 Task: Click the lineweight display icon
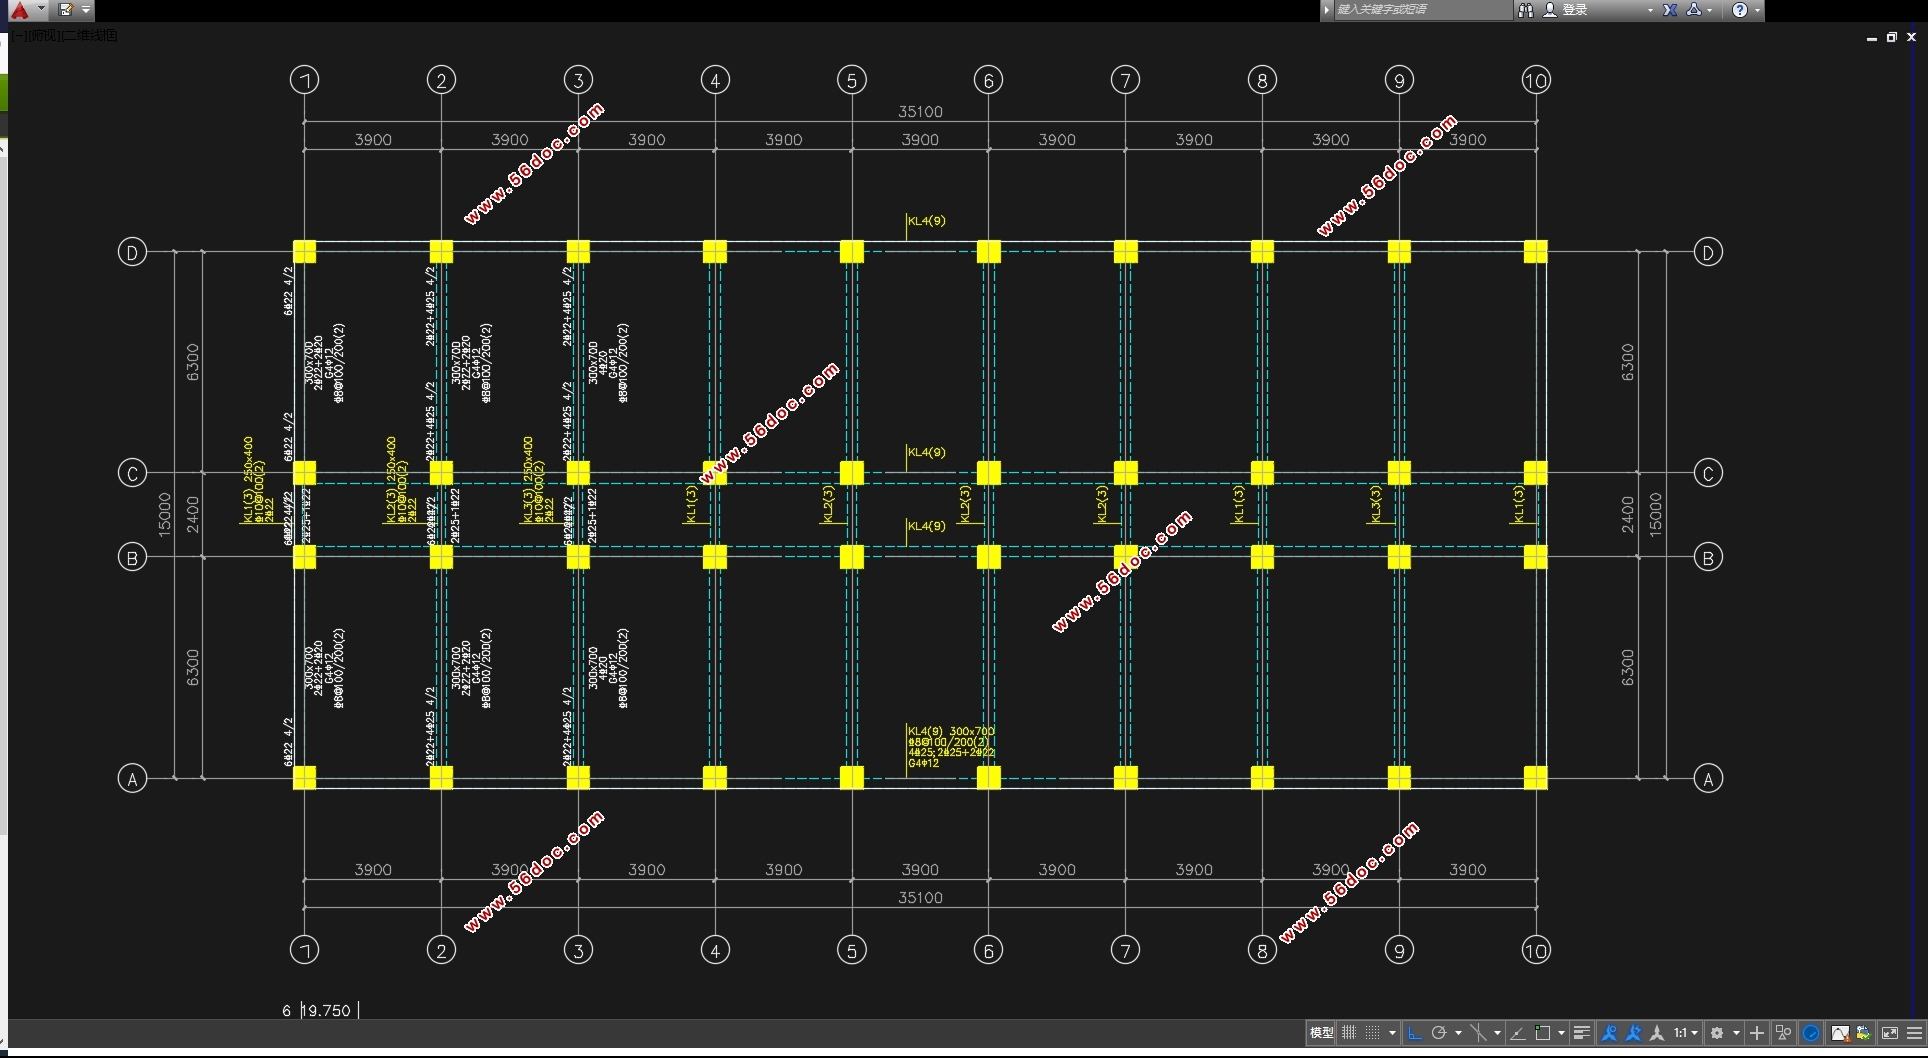click(1582, 1033)
